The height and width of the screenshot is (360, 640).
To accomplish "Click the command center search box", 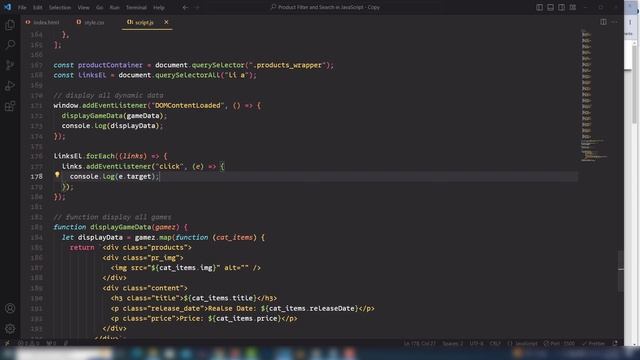I will tap(325, 7).
